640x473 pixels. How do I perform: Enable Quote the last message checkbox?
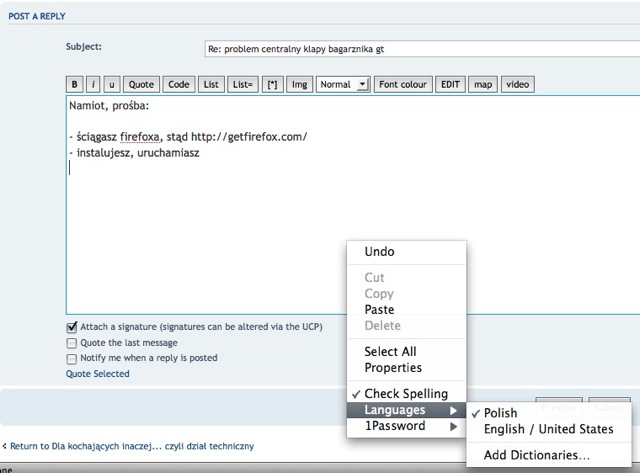[x=72, y=343]
